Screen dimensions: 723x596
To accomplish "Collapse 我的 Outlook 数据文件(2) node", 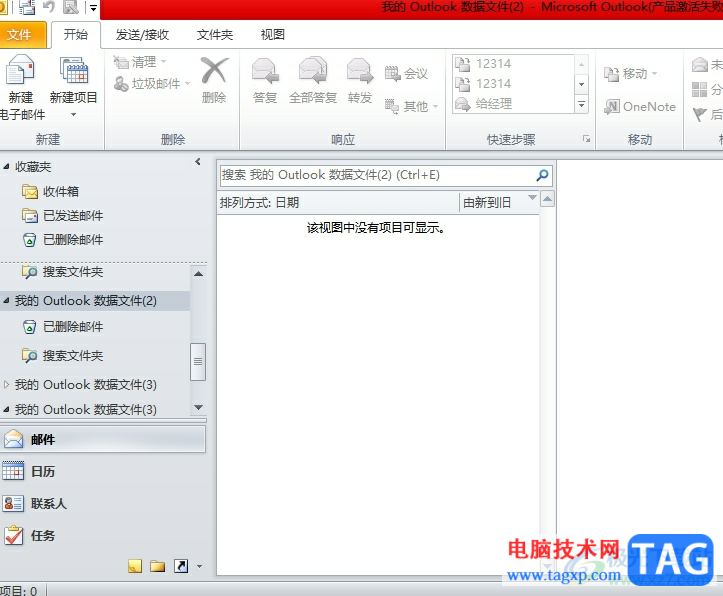I will coord(6,301).
